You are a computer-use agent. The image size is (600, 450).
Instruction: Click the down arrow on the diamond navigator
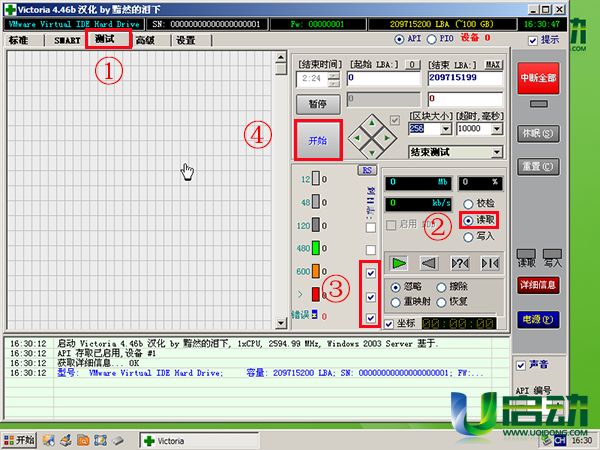coord(372,153)
